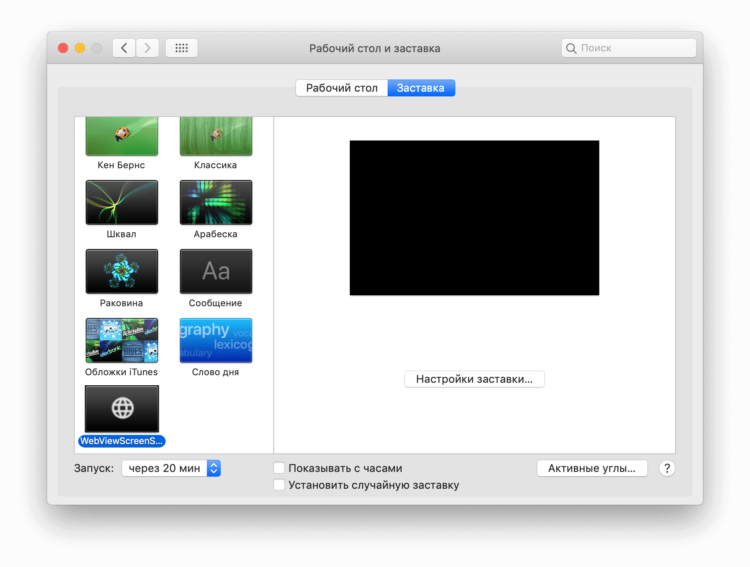Click the WebViewScreenSaver globe thumbnail
Viewport: 750px width, 567px height.
[121, 409]
